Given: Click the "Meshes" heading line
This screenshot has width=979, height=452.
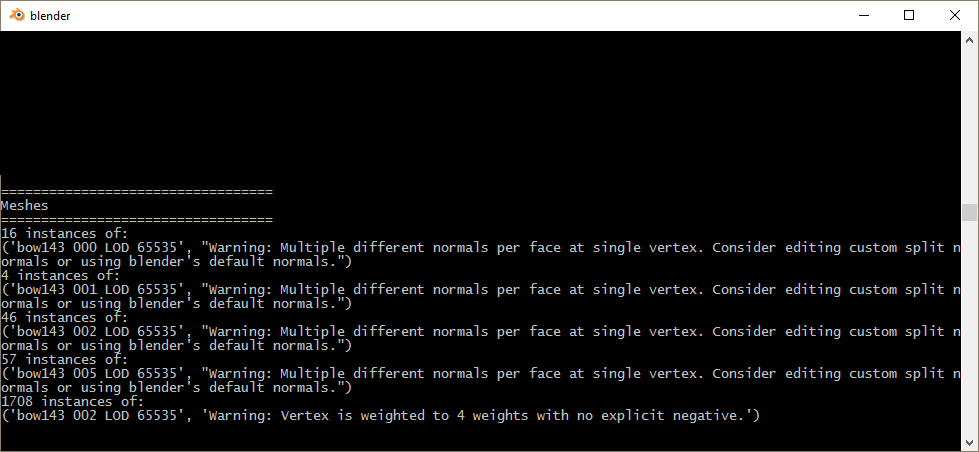Looking at the screenshot, I should click(25, 205).
